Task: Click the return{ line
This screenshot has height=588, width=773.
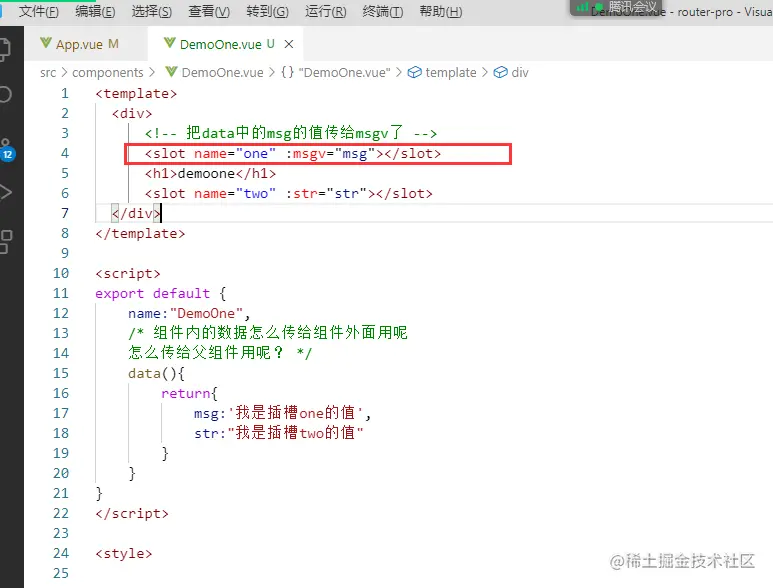Action: point(189,393)
